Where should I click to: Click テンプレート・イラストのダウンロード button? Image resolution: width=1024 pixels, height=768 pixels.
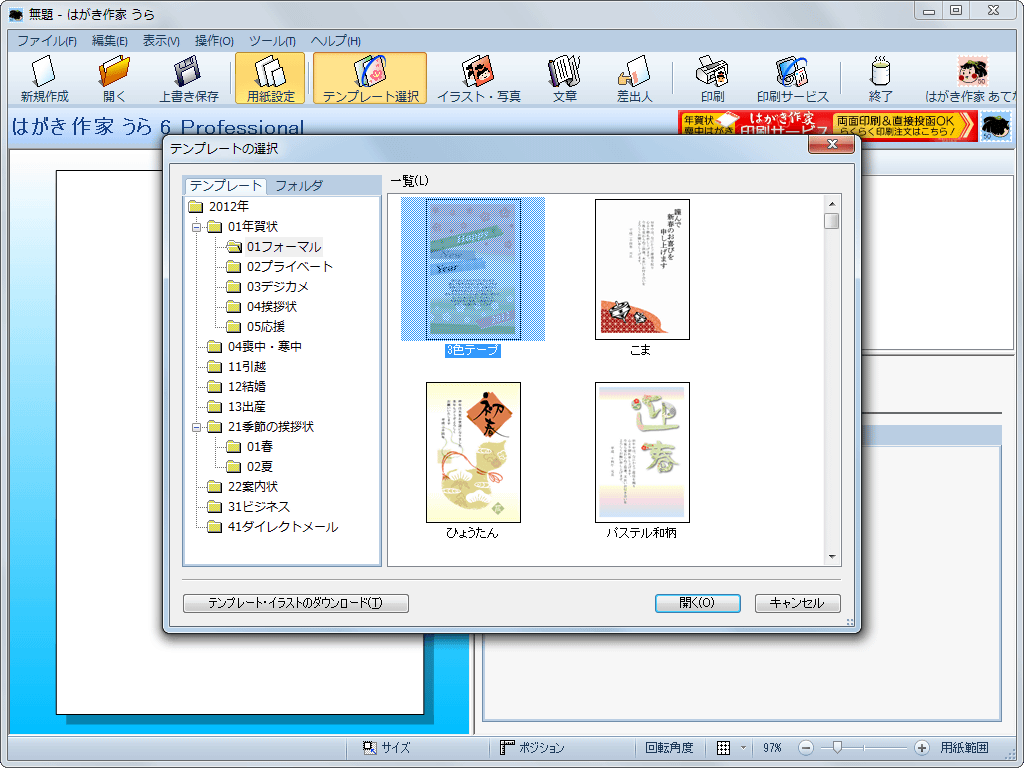point(296,603)
